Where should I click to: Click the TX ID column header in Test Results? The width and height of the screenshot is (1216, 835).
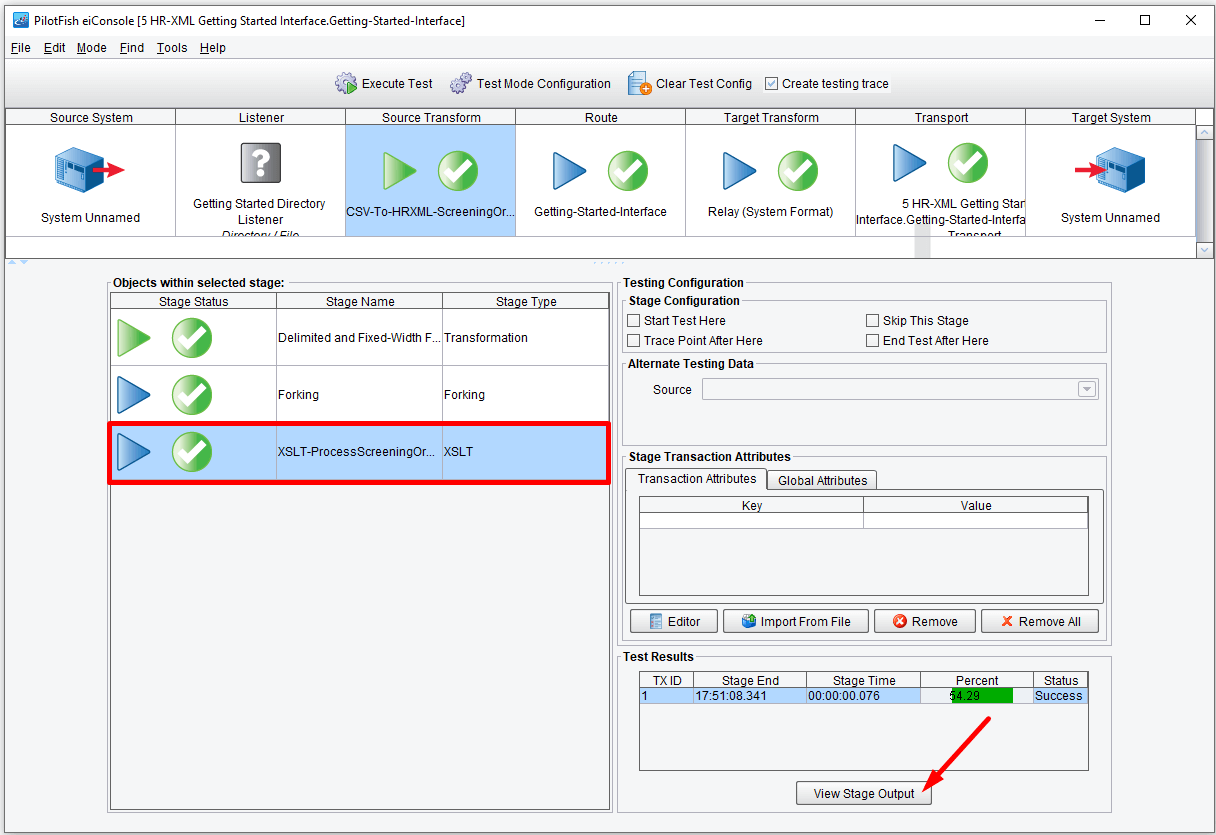(x=667, y=680)
